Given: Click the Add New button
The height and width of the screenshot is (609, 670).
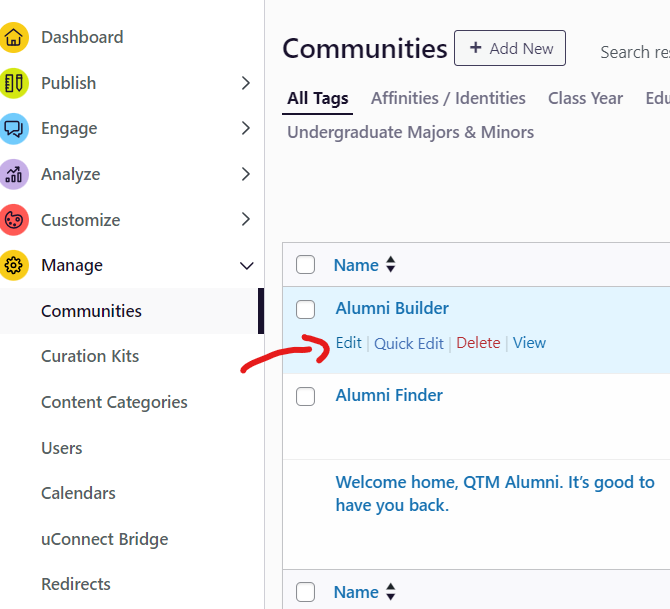Looking at the screenshot, I should [x=510, y=48].
